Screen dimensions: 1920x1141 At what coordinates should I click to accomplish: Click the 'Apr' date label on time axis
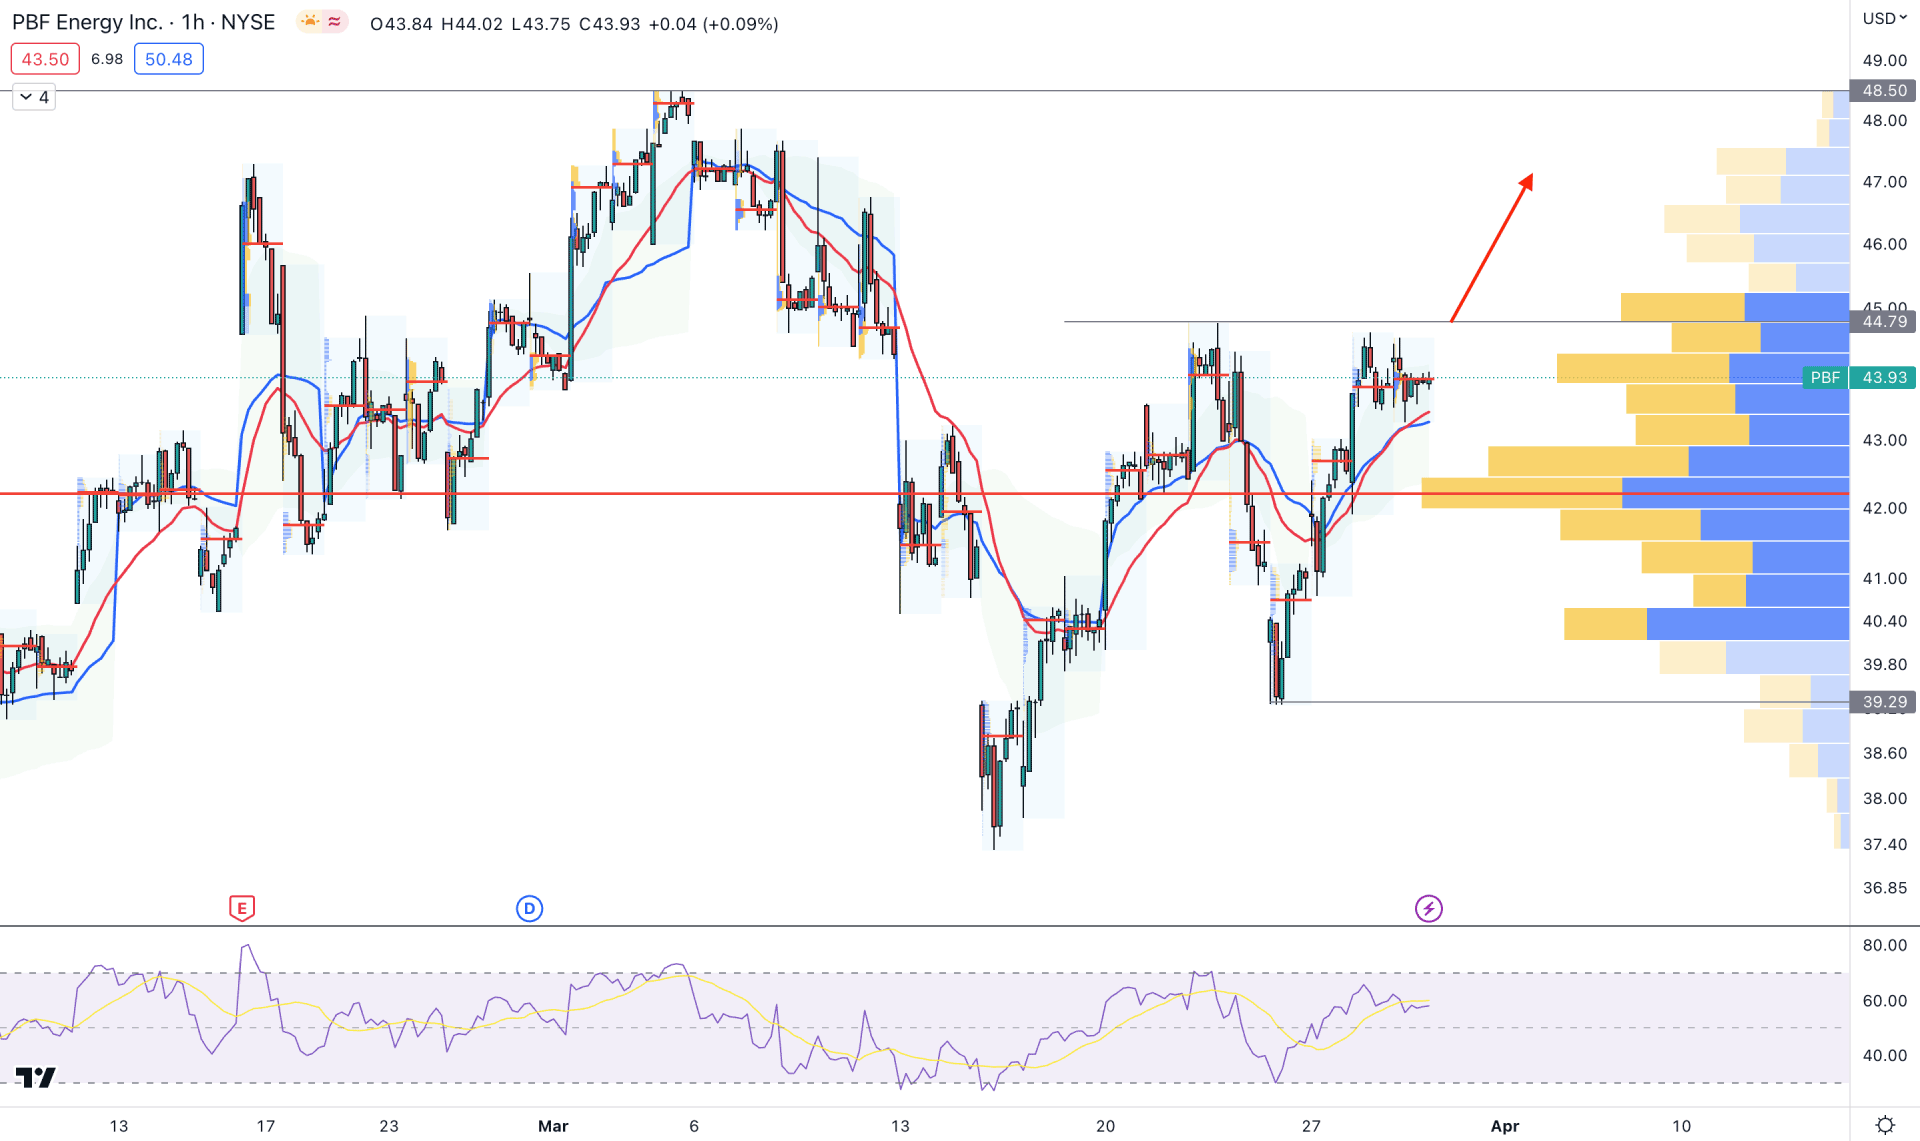[x=1505, y=1126]
